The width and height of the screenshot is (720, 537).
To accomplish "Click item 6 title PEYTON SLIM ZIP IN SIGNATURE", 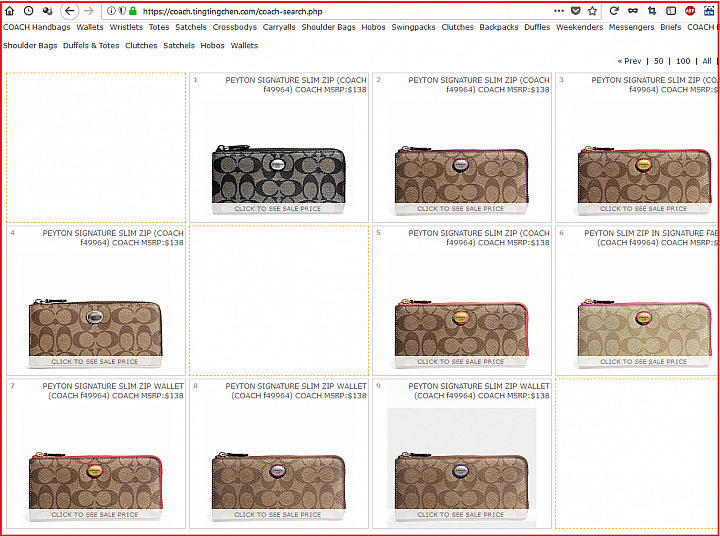I will 650,237.
